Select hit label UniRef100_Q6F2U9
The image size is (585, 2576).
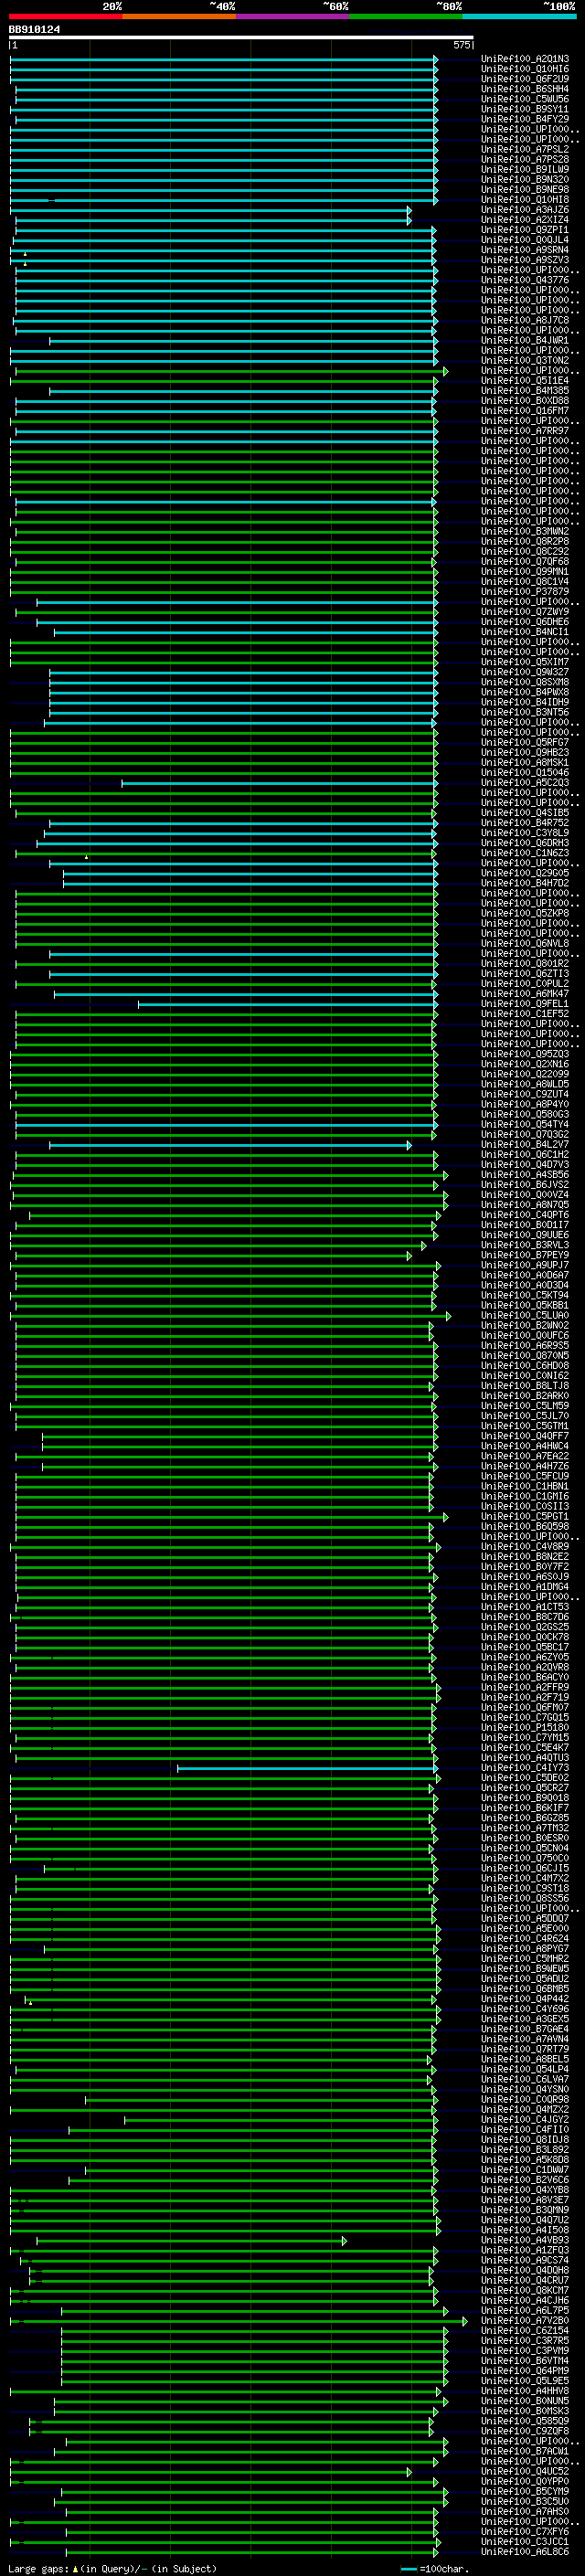525,79
